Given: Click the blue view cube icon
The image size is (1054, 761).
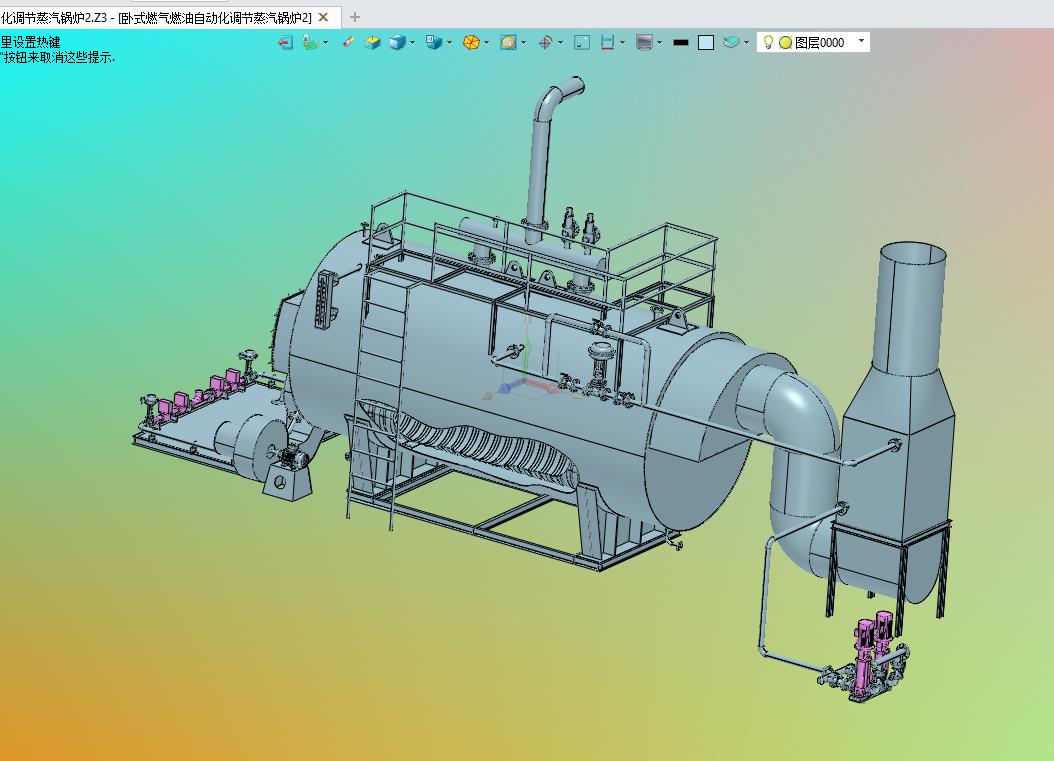Looking at the screenshot, I should [x=397, y=42].
